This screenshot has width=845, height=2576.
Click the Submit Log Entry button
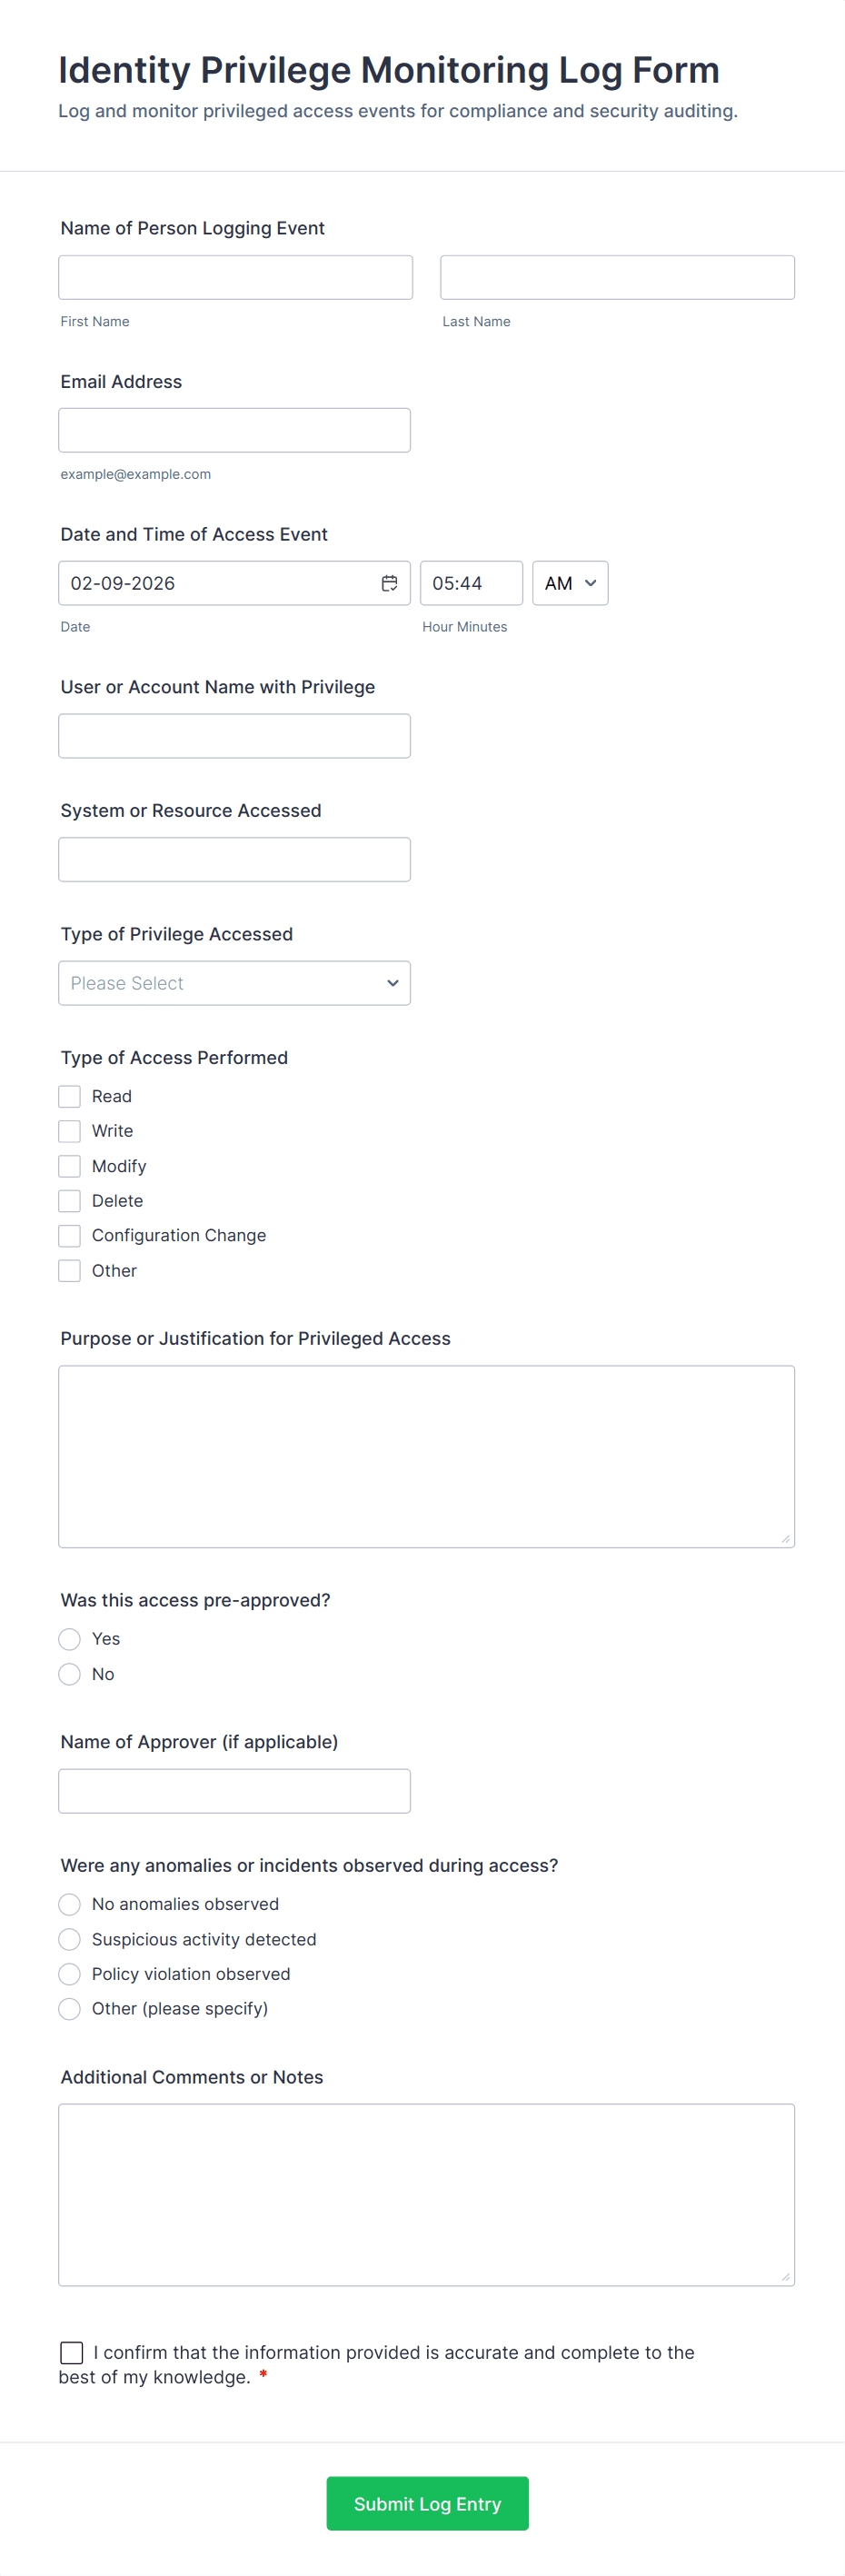[427, 2503]
